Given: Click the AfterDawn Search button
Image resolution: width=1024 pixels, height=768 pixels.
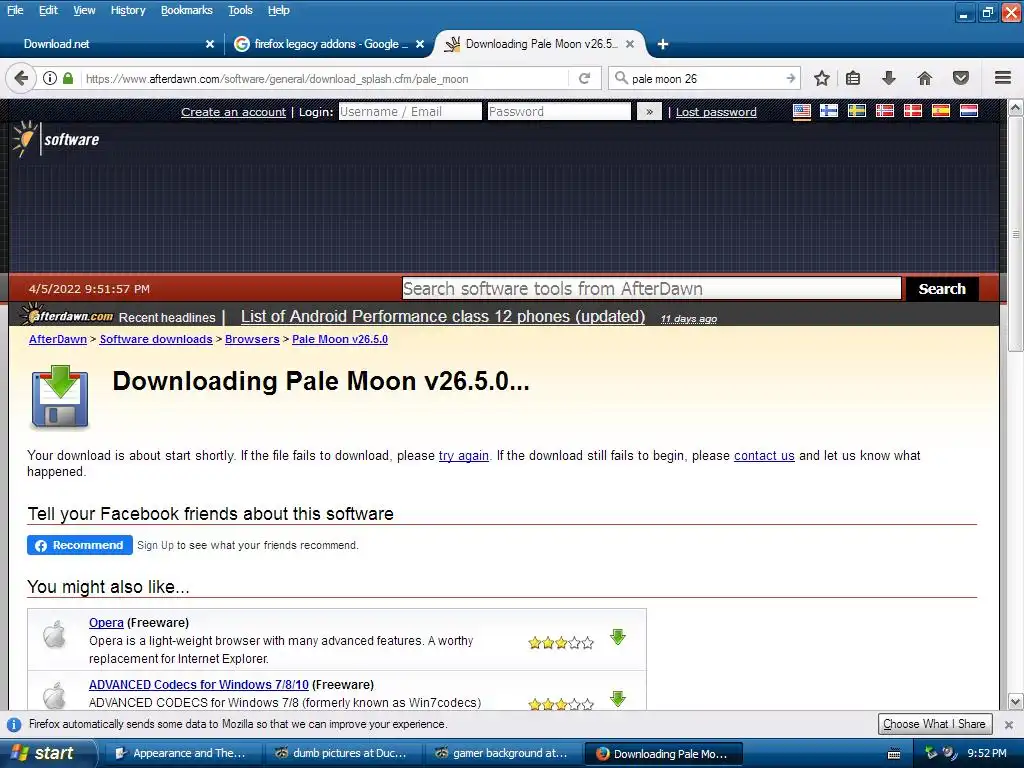Looking at the screenshot, I should (x=942, y=289).
